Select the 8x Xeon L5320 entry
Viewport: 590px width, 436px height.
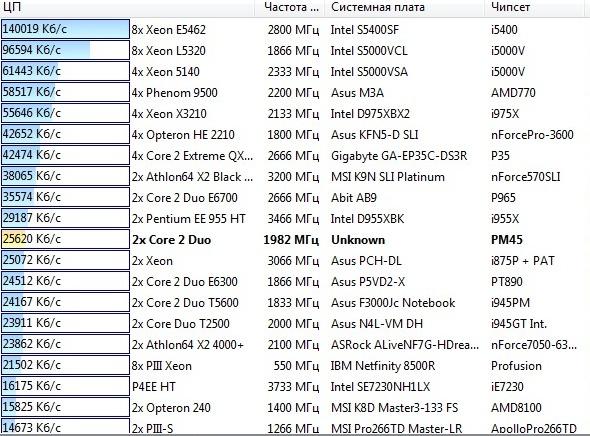[169, 51]
